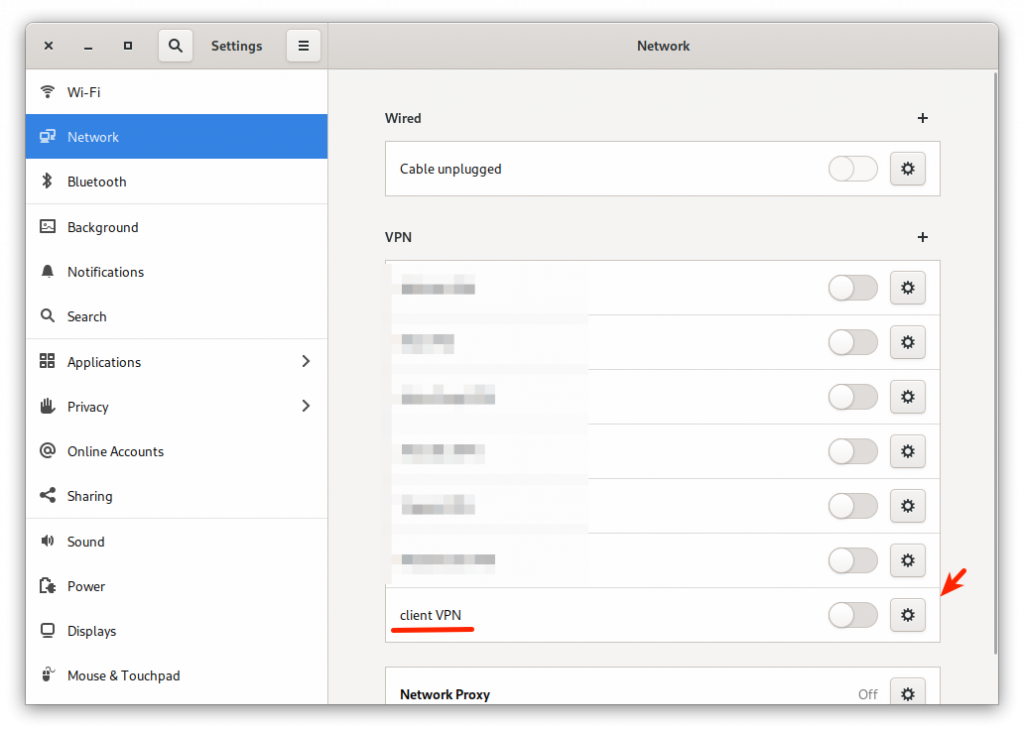
Task: Open the client VPN gear settings
Action: (907, 615)
